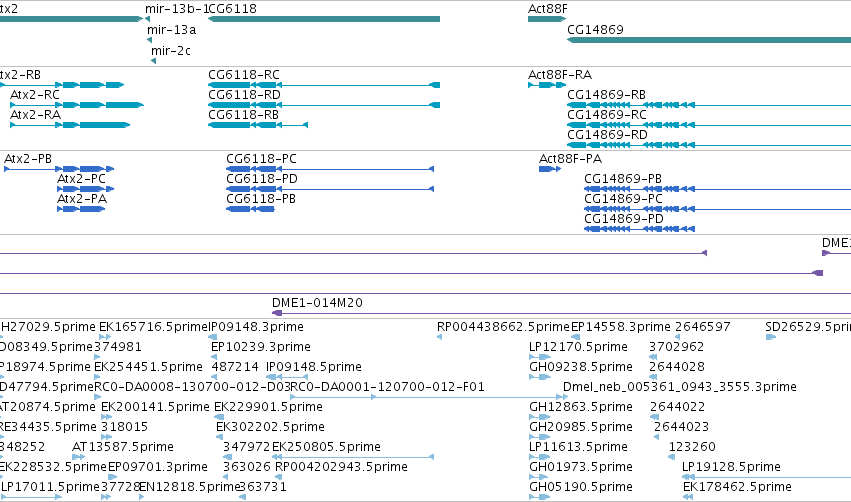This screenshot has width=851, height=502.
Task: Click EST label LP19128.5prime
Action: coord(732,468)
